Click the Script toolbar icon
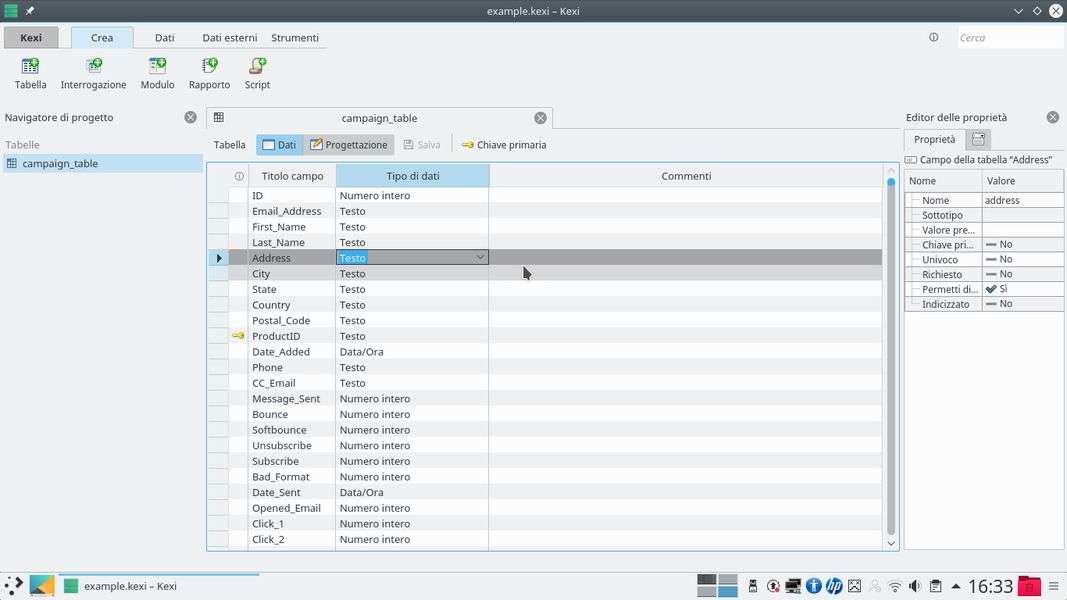1067x600 pixels. pyautogui.click(x=257, y=73)
